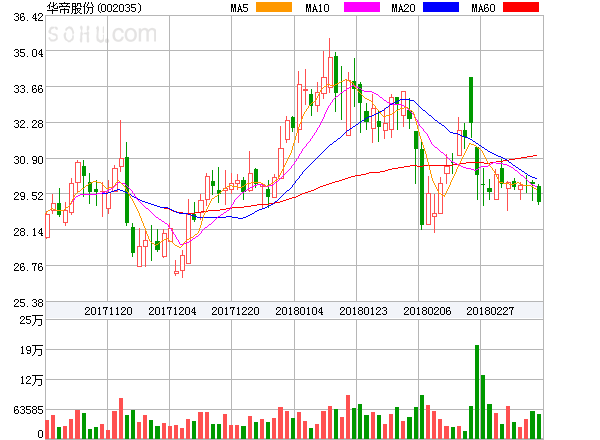Click the MA5 legend label
Image resolution: width=600 pixels, height=440 pixels.
point(240,8)
